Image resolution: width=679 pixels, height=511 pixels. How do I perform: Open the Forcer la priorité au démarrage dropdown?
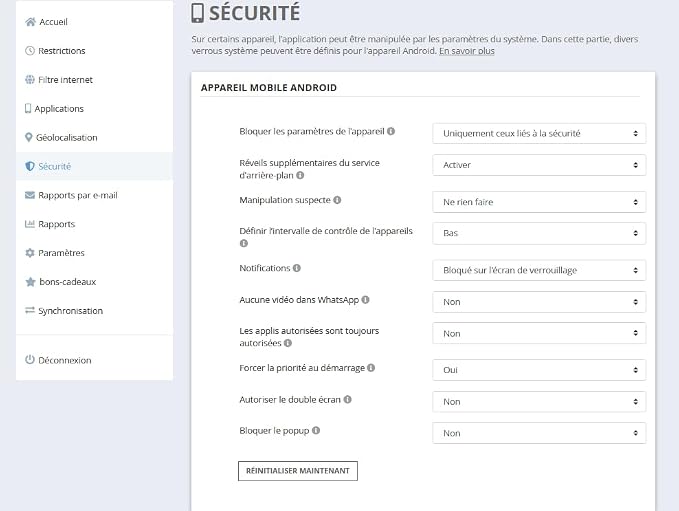[539, 370]
